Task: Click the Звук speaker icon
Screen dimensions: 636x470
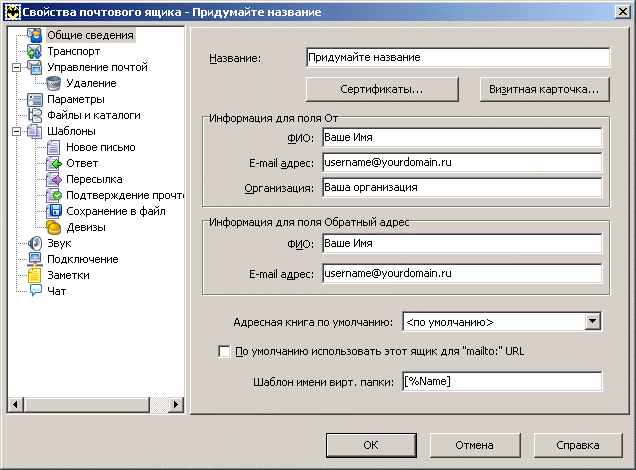Action: click(34, 243)
